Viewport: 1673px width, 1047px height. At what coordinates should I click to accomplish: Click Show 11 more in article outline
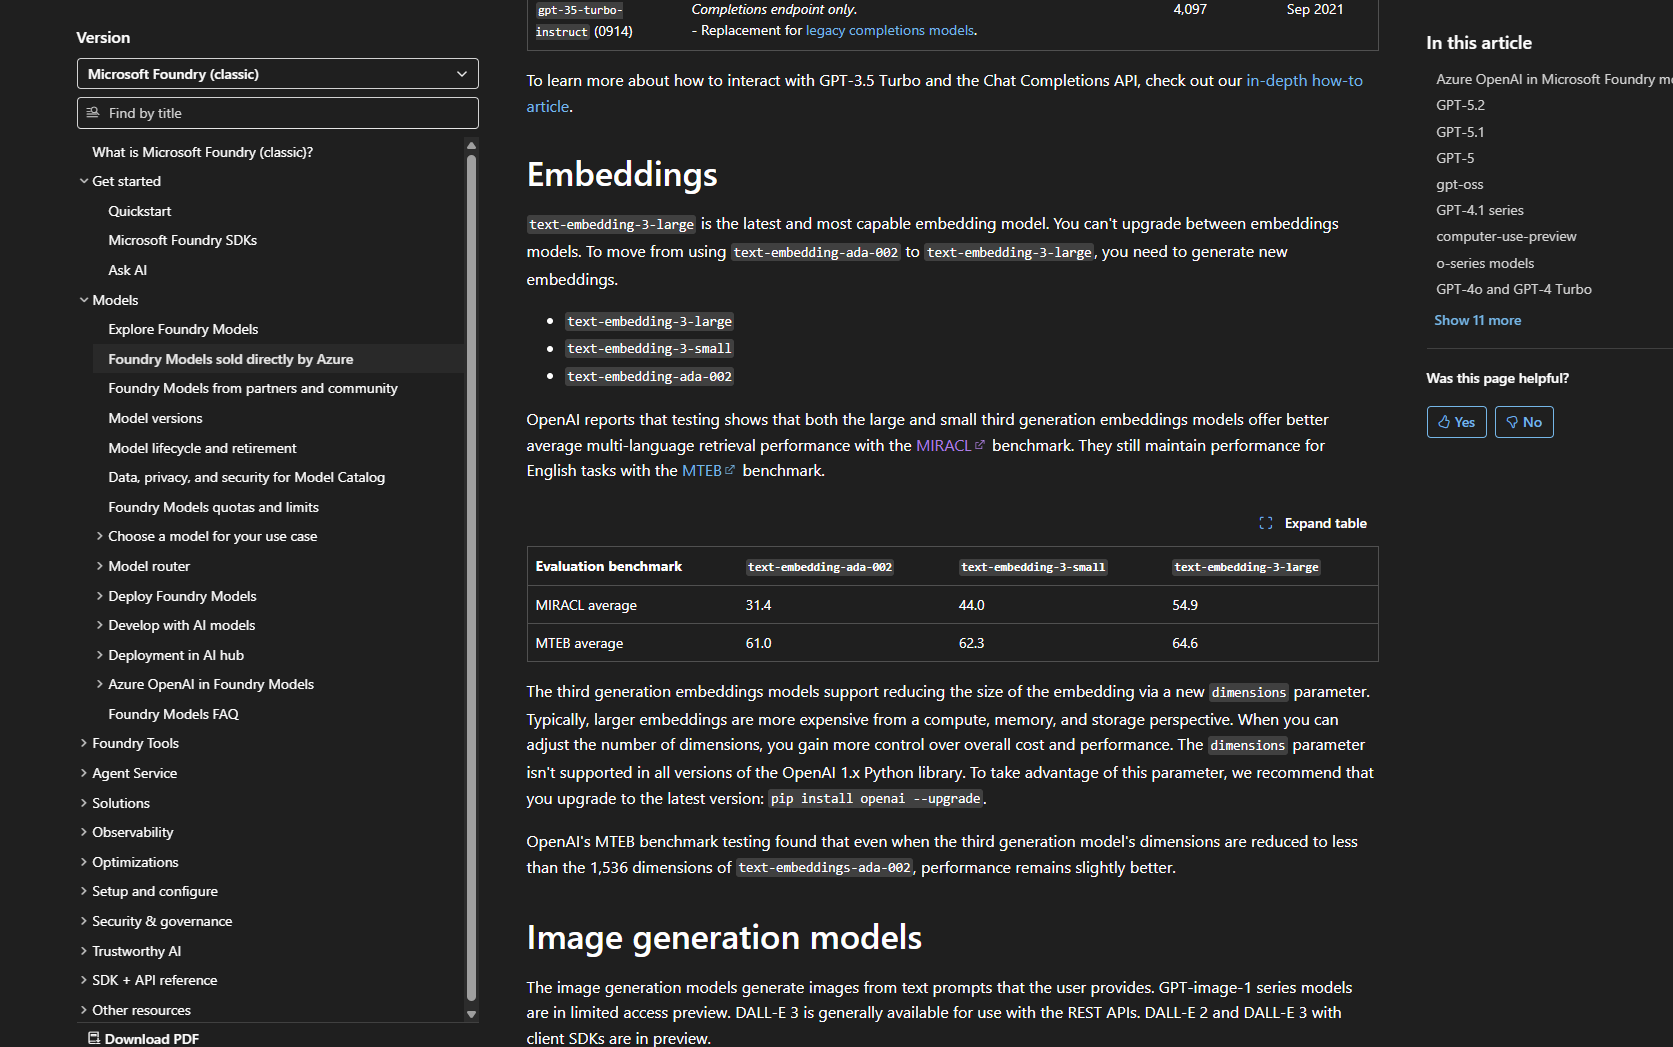[1478, 320]
